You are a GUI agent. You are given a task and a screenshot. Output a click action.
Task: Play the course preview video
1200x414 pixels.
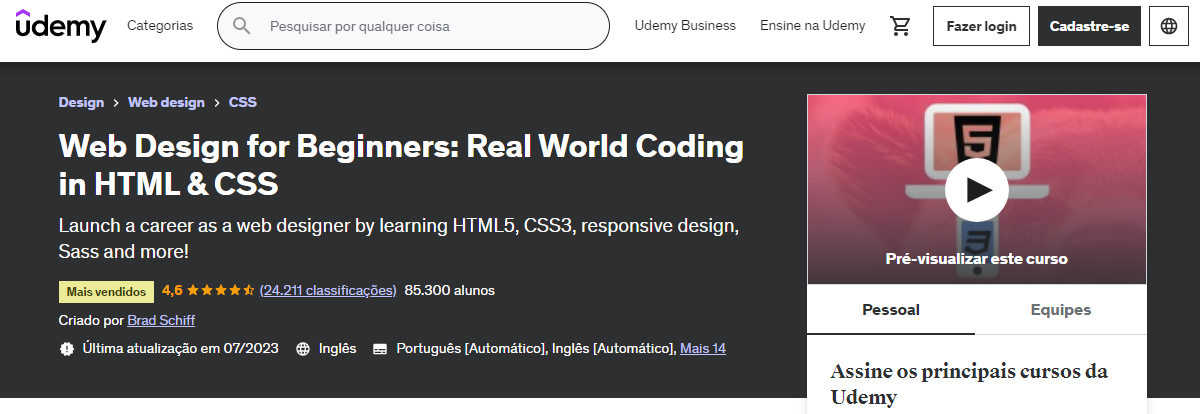click(976, 189)
